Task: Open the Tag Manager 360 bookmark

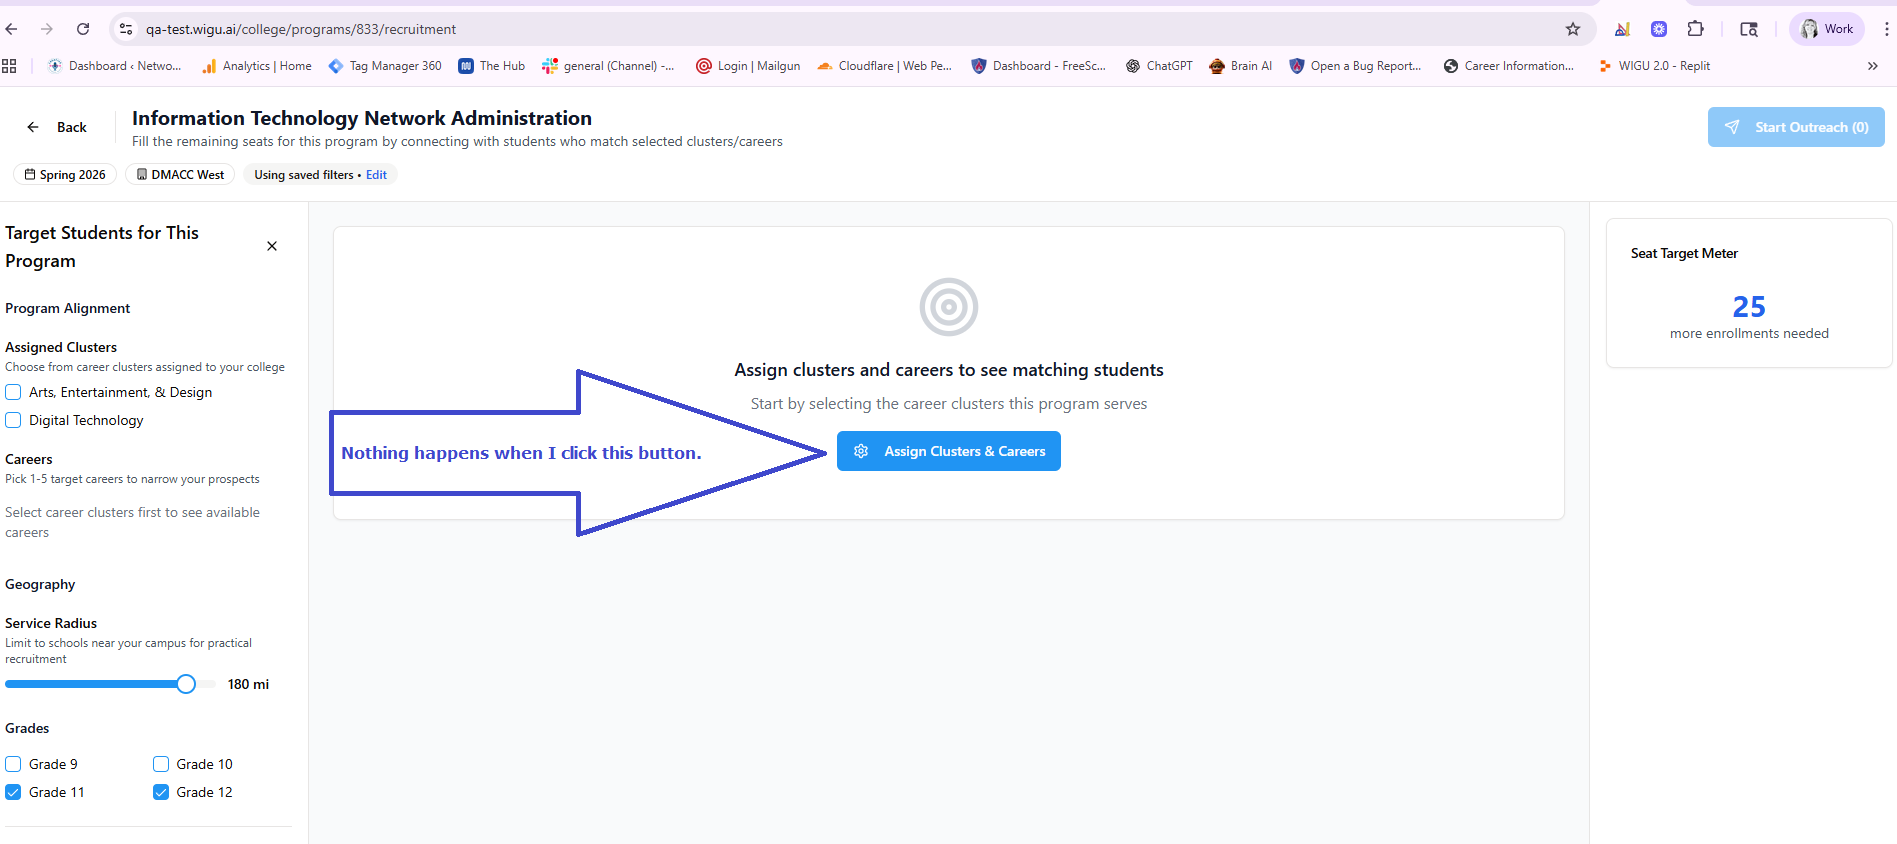Action: [385, 66]
